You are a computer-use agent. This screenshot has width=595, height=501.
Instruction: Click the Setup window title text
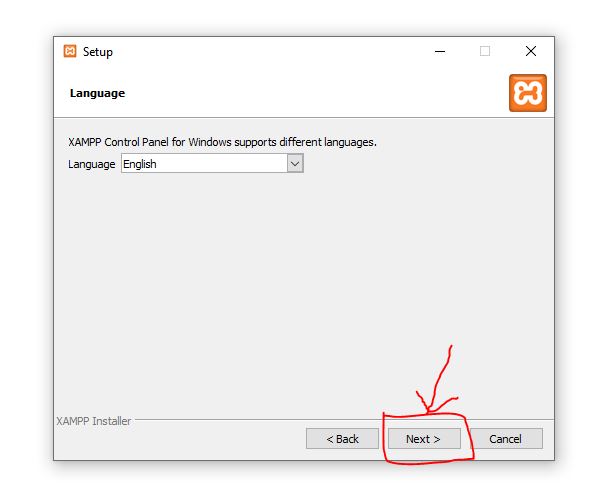point(98,52)
